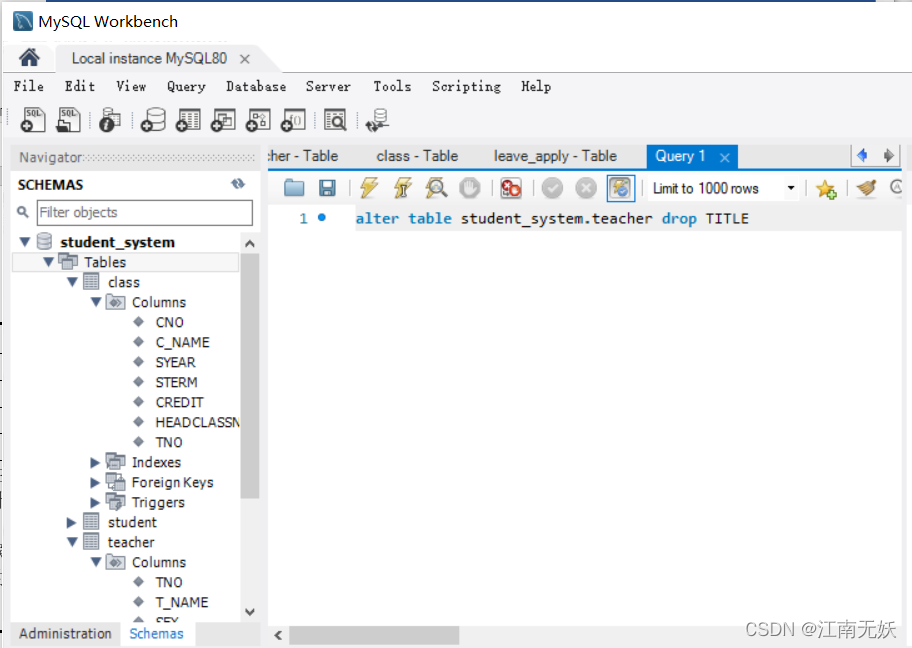Click the Filter objects search field
The width and height of the screenshot is (912, 648).
pos(145,212)
